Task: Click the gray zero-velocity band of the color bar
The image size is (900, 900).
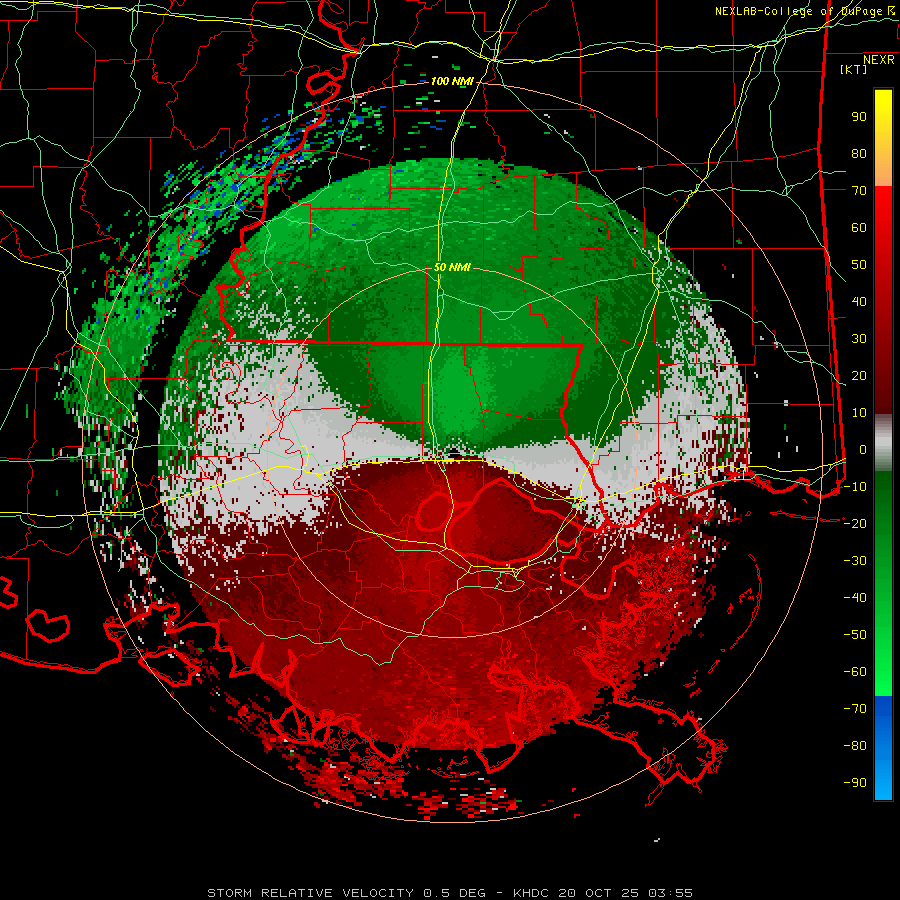Action: 883,443
